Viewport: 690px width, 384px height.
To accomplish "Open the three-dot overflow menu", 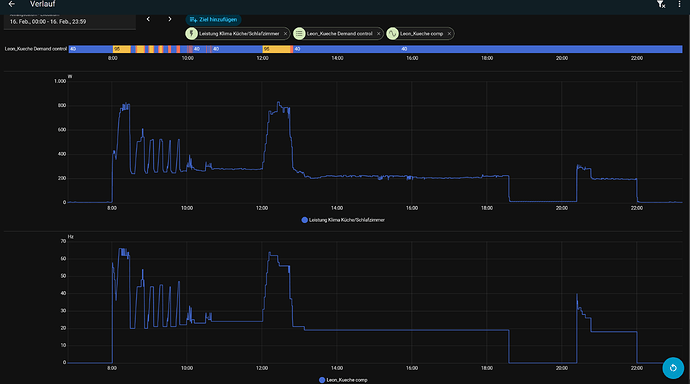I will pos(679,4).
